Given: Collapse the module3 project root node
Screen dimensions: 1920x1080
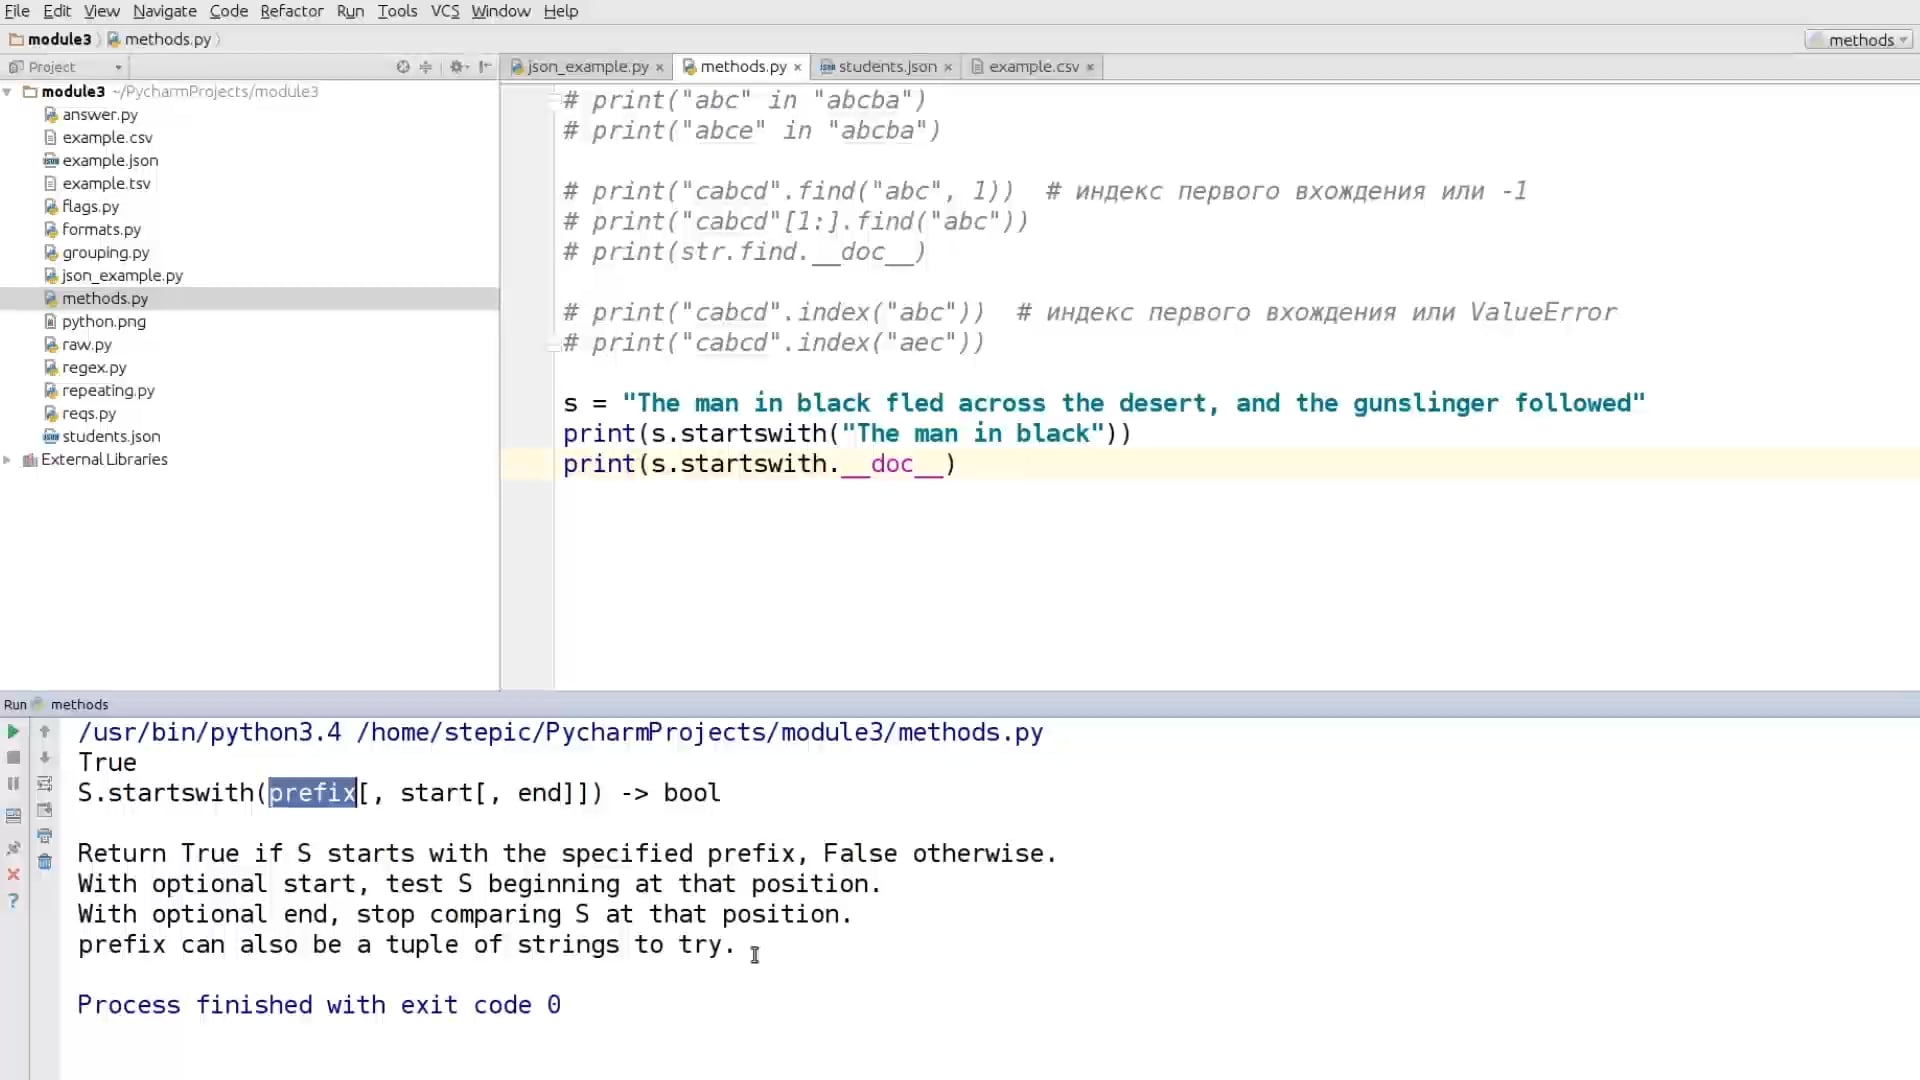Looking at the screenshot, I should point(8,91).
